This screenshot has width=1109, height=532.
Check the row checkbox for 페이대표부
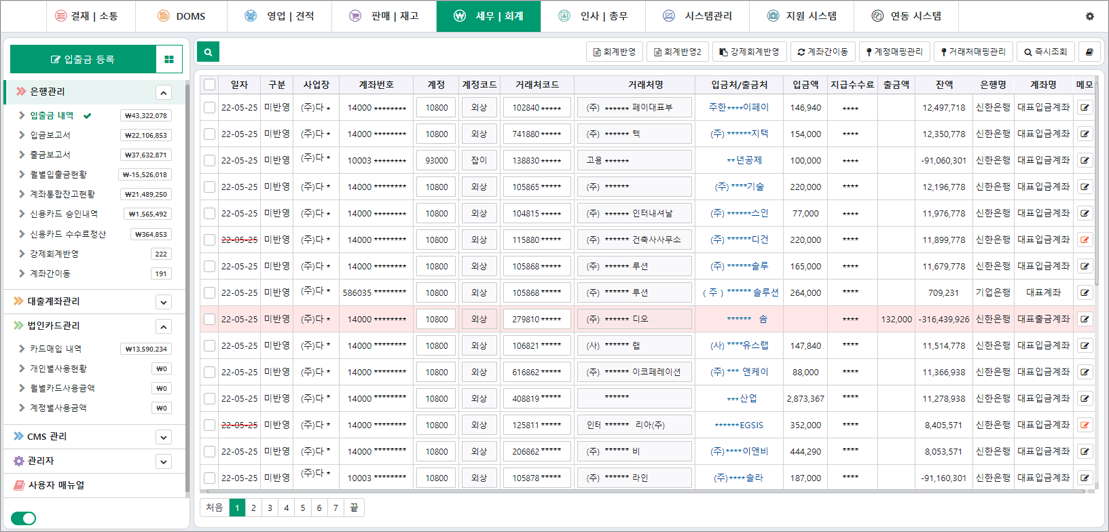[x=209, y=108]
